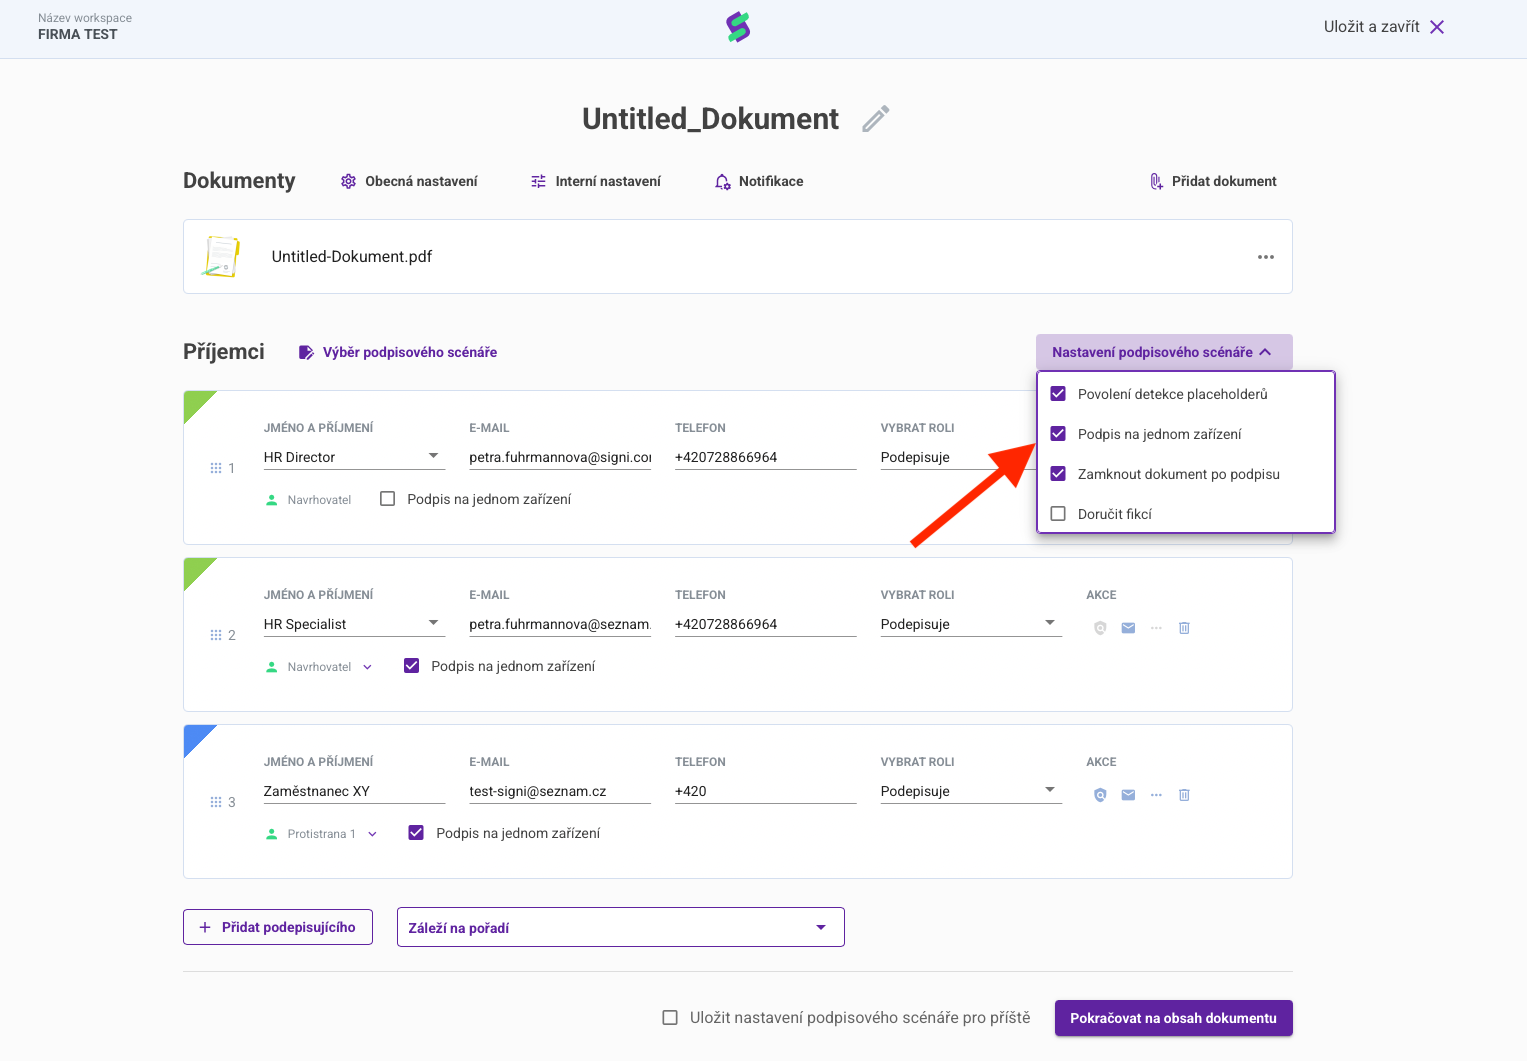Enable the Doručit fikcí checkbox
This screenshot has width=1527, height=1061.
1058,514
